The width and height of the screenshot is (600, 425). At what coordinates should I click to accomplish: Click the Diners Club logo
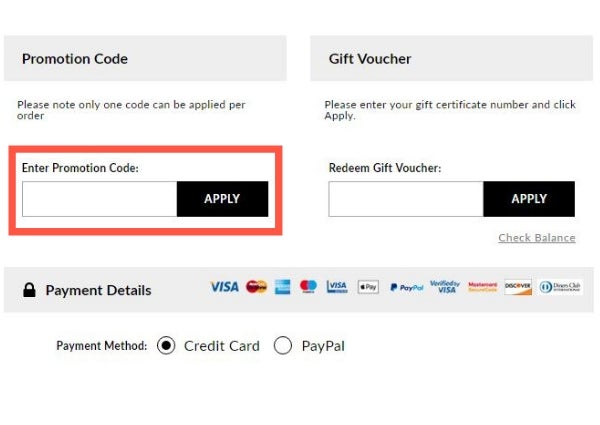click(x=561, y=287)
